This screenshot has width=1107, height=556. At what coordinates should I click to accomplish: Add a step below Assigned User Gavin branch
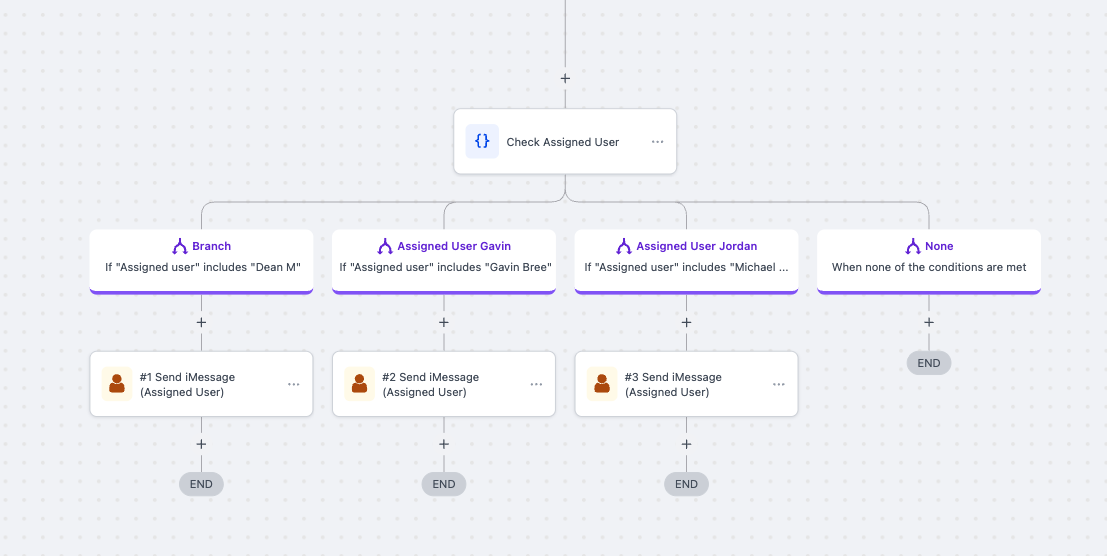pos(444,323)
